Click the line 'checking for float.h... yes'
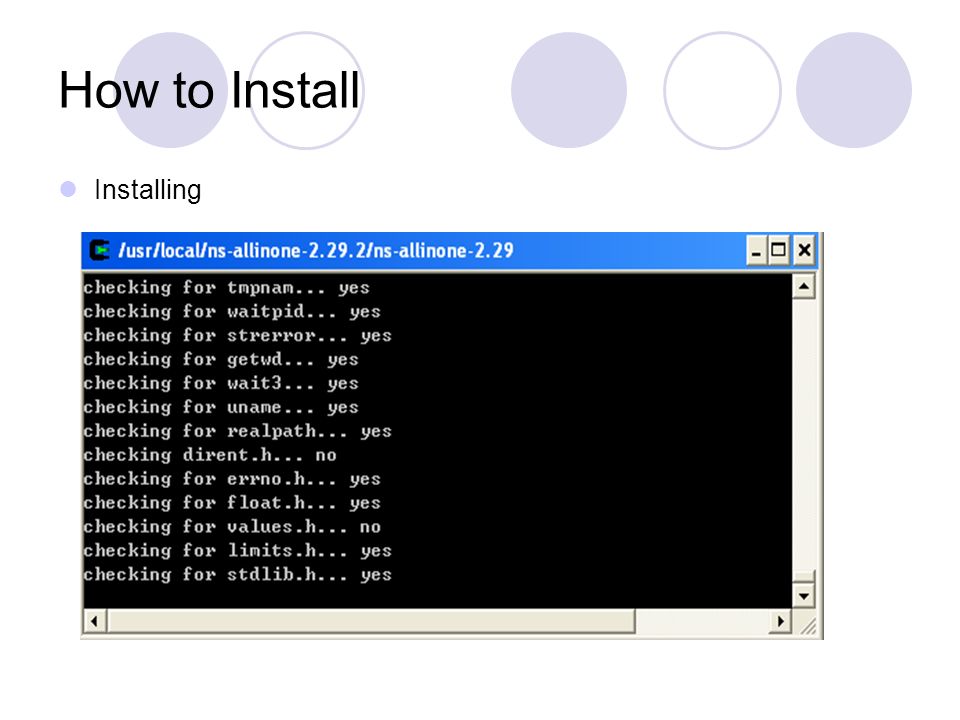Screen dimensions: 960x720 coord(232,503)
